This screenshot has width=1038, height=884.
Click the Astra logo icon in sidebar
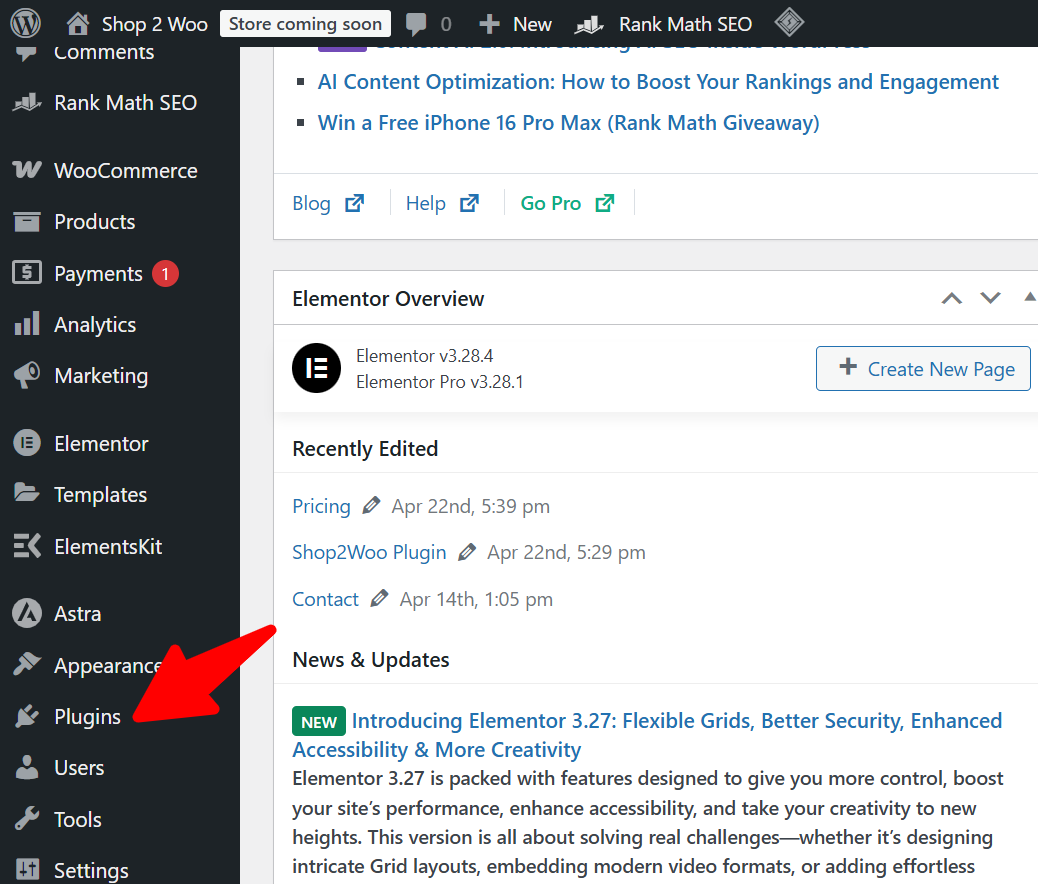pos(27,613)
